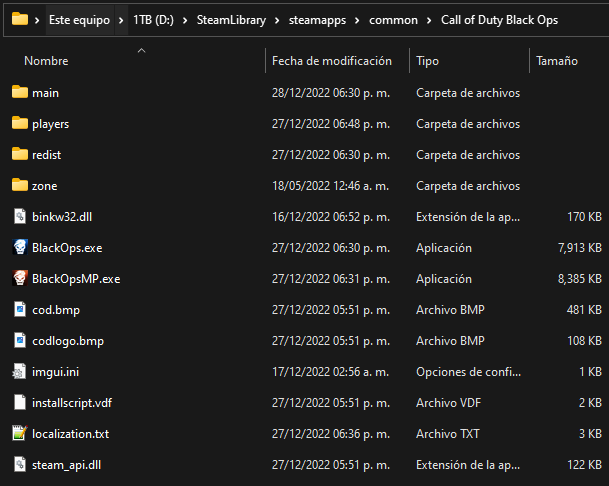Sort by the Tamaño column header
This screenshot has height=486, width=609.
point(557,61)
